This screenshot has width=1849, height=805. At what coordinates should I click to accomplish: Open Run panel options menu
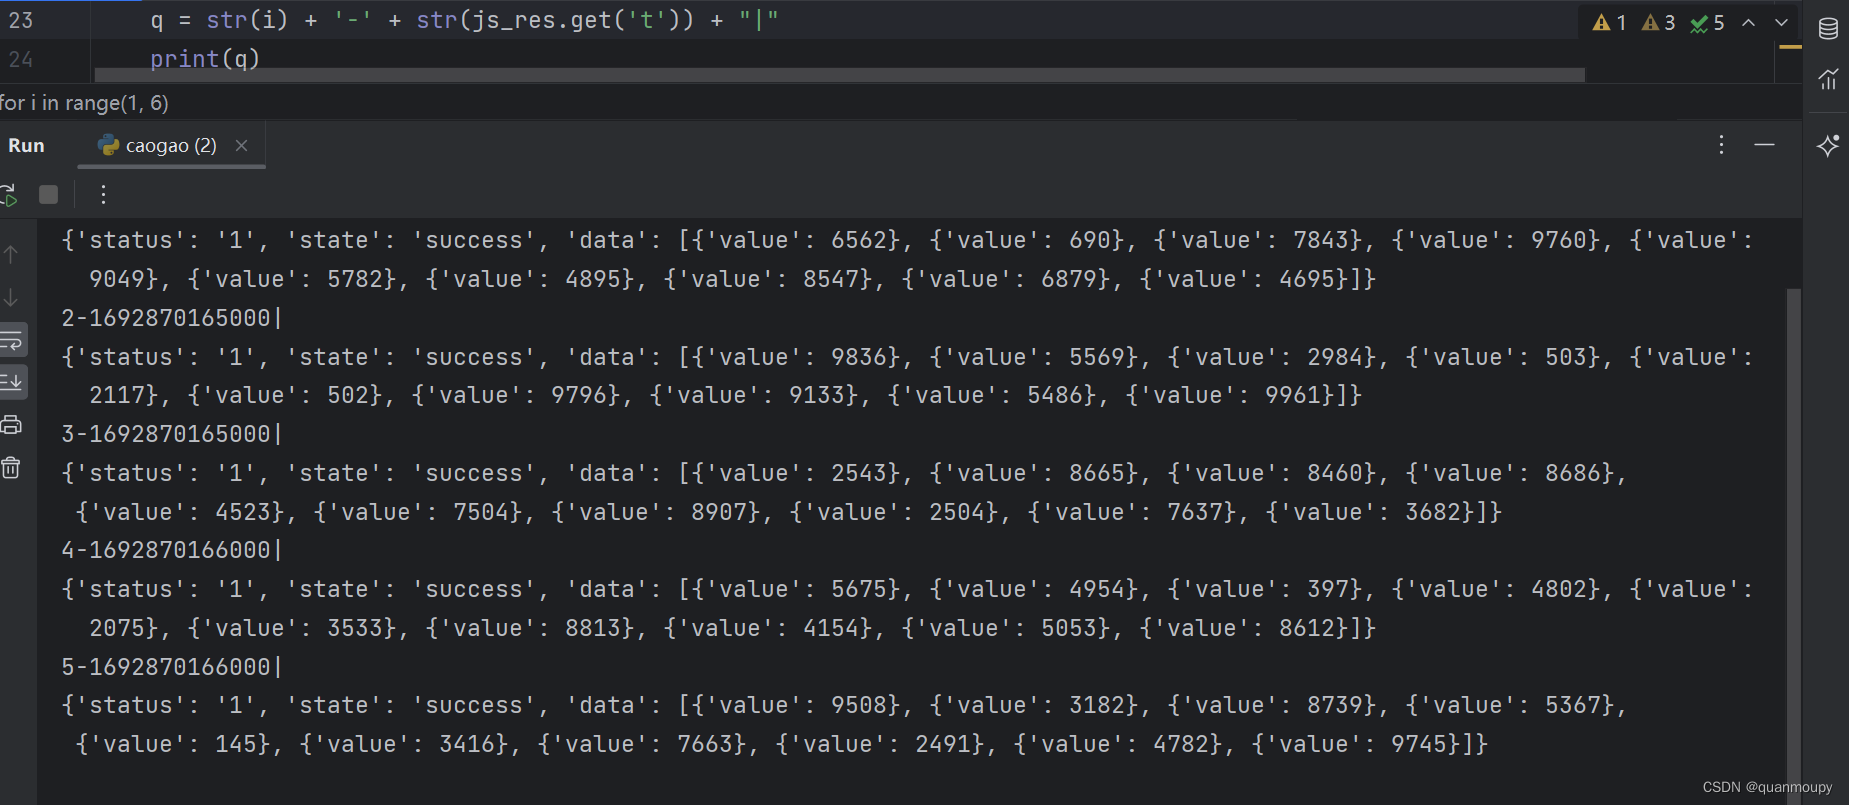1721,145
